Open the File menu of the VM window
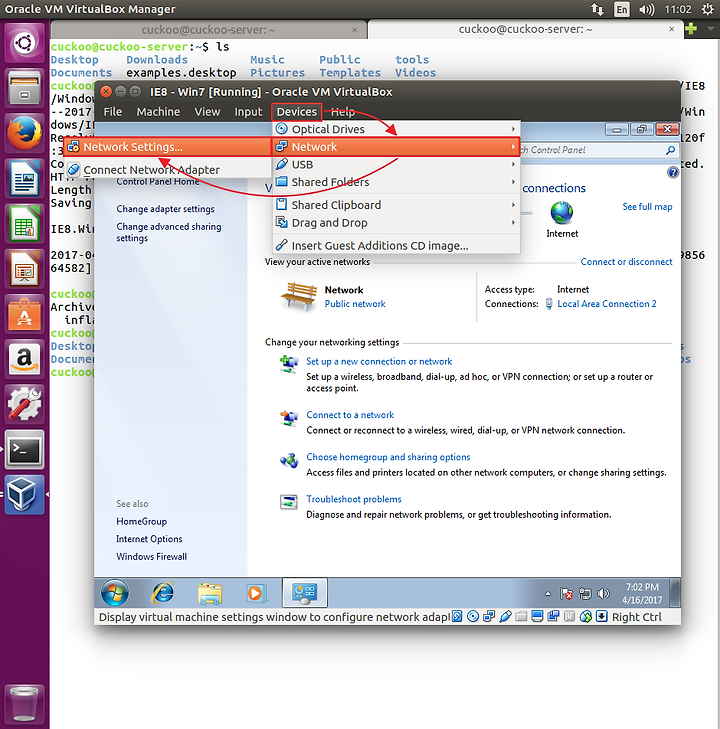 113,112
